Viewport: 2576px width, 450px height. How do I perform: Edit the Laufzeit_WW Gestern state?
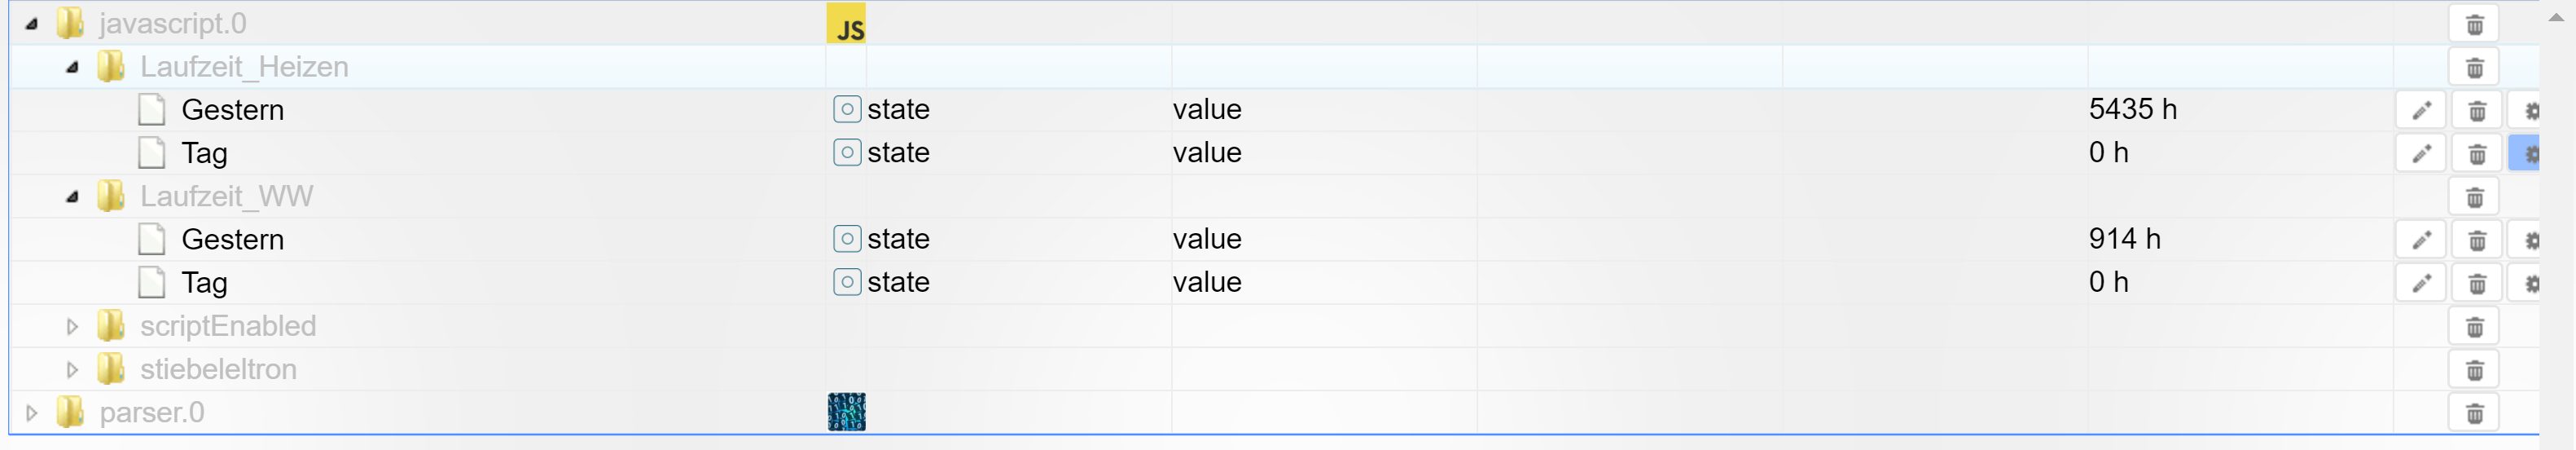tap(2420, 240)
